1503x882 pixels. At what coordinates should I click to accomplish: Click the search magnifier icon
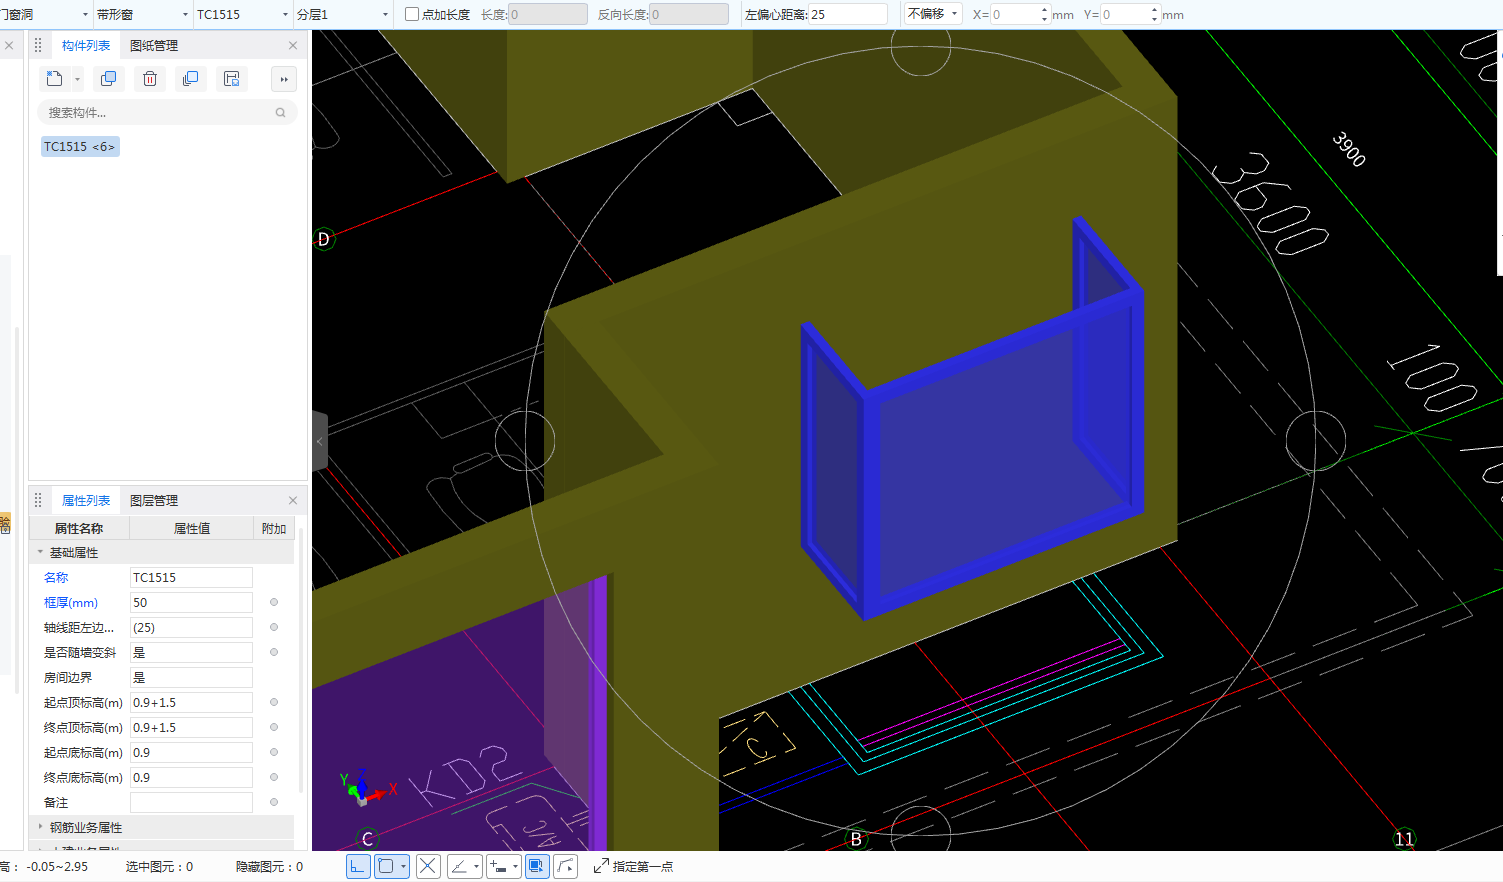tap(281, 113)
